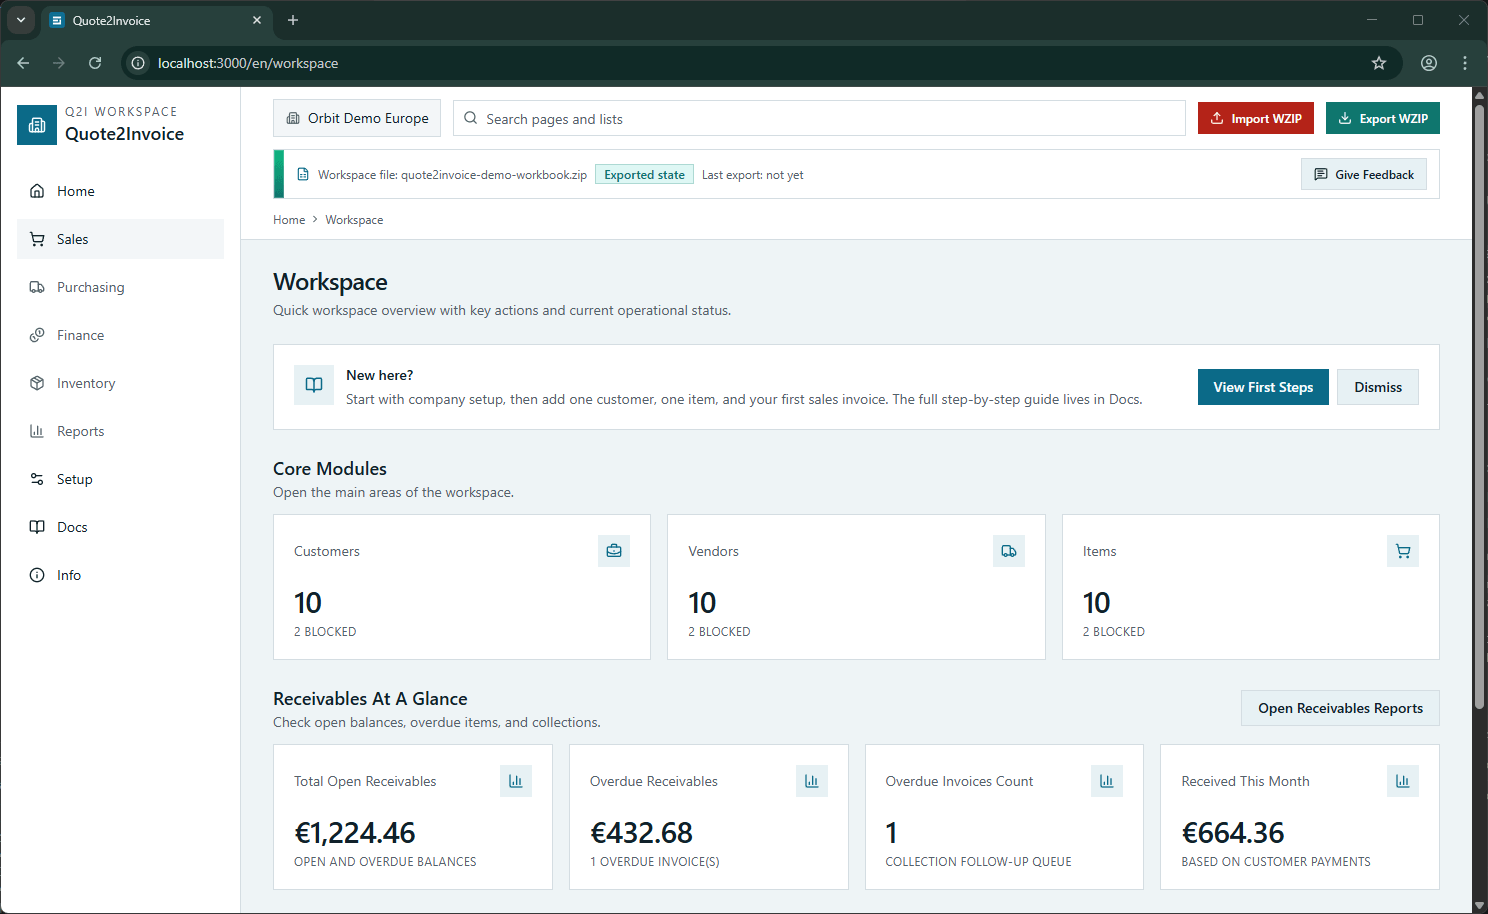This screenshot has width=1488, height=914.
Task: Open Inventory using the tag icon
Action: pyautogui.click(x=37, y=383)
